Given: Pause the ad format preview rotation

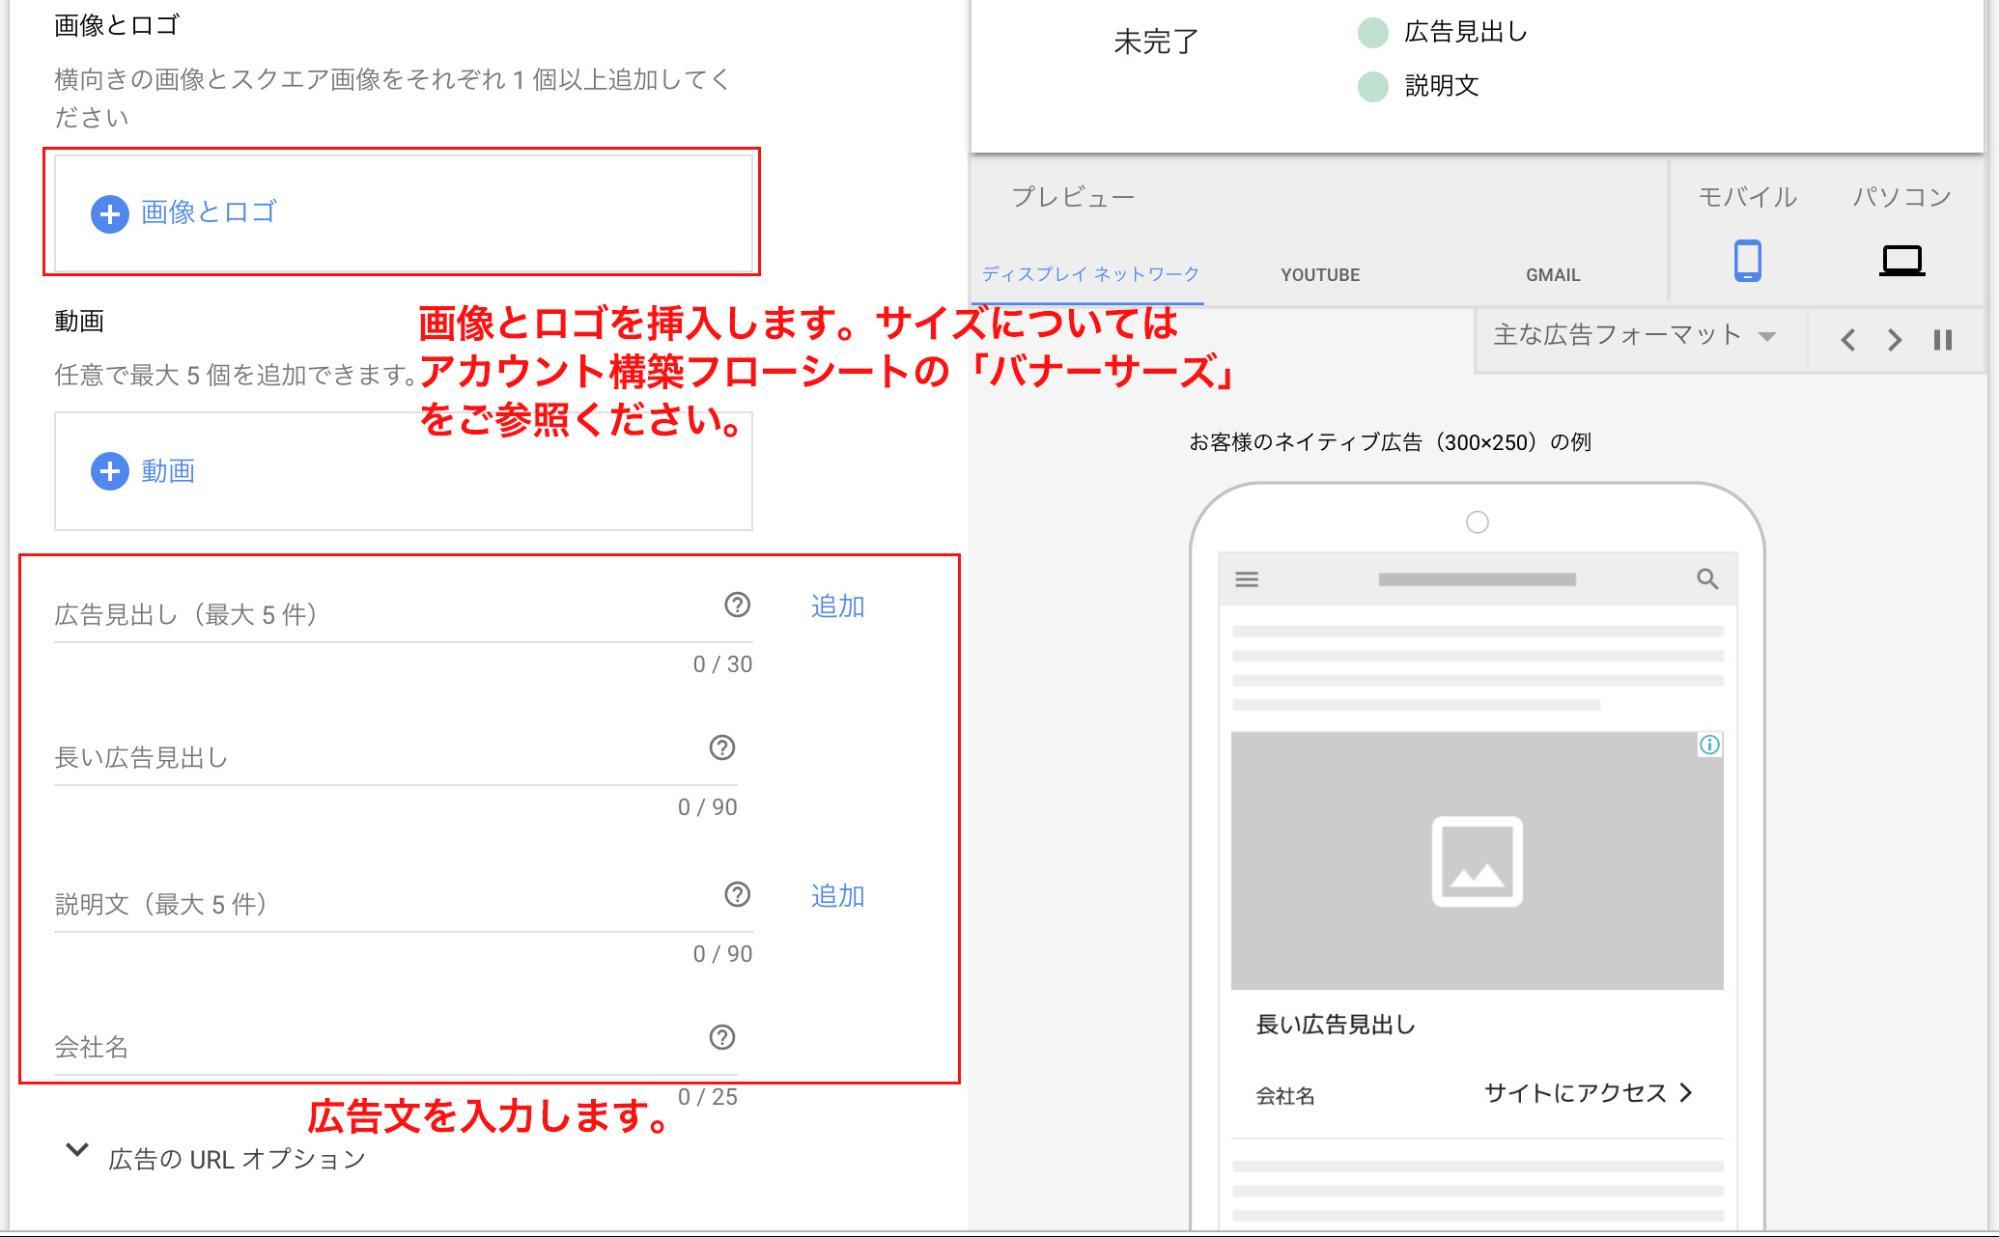Looking at the screenshot, I should tap(1941, 340).
